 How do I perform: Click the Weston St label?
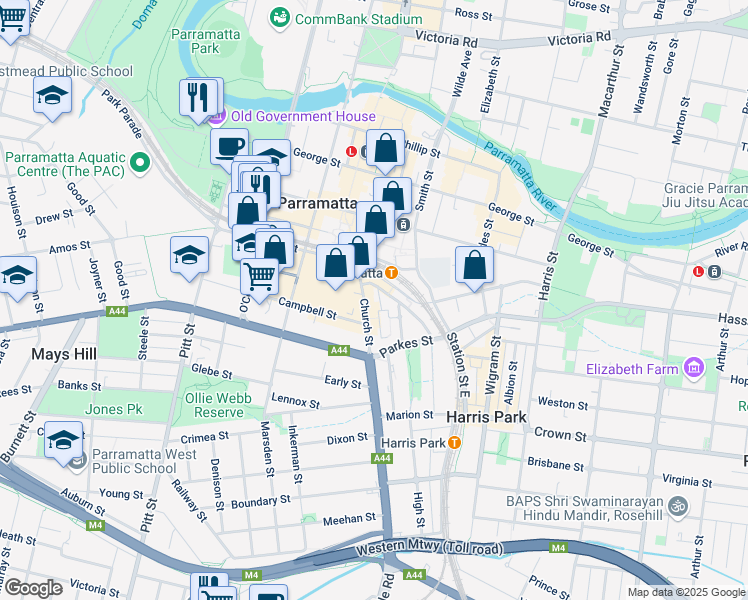click(x=563, y=403)
